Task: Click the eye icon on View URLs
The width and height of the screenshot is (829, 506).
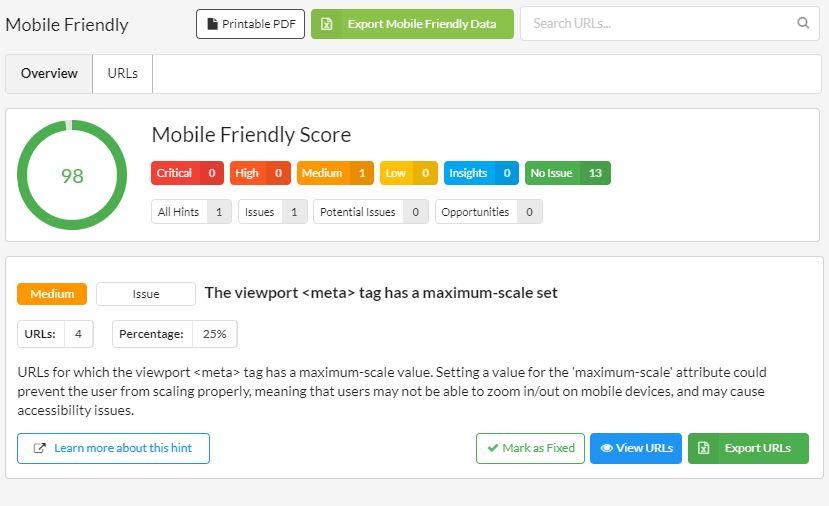Action: (606, 448)
